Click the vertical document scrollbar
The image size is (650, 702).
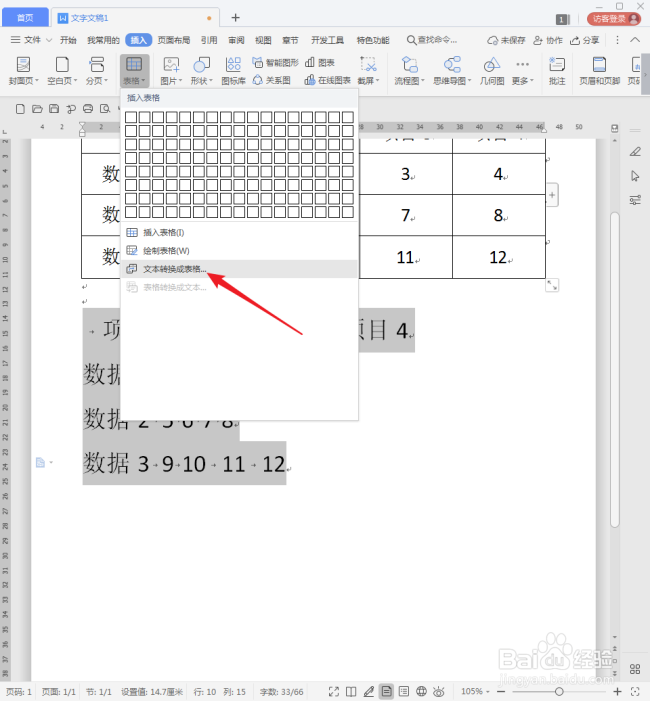tap(615, 370)
